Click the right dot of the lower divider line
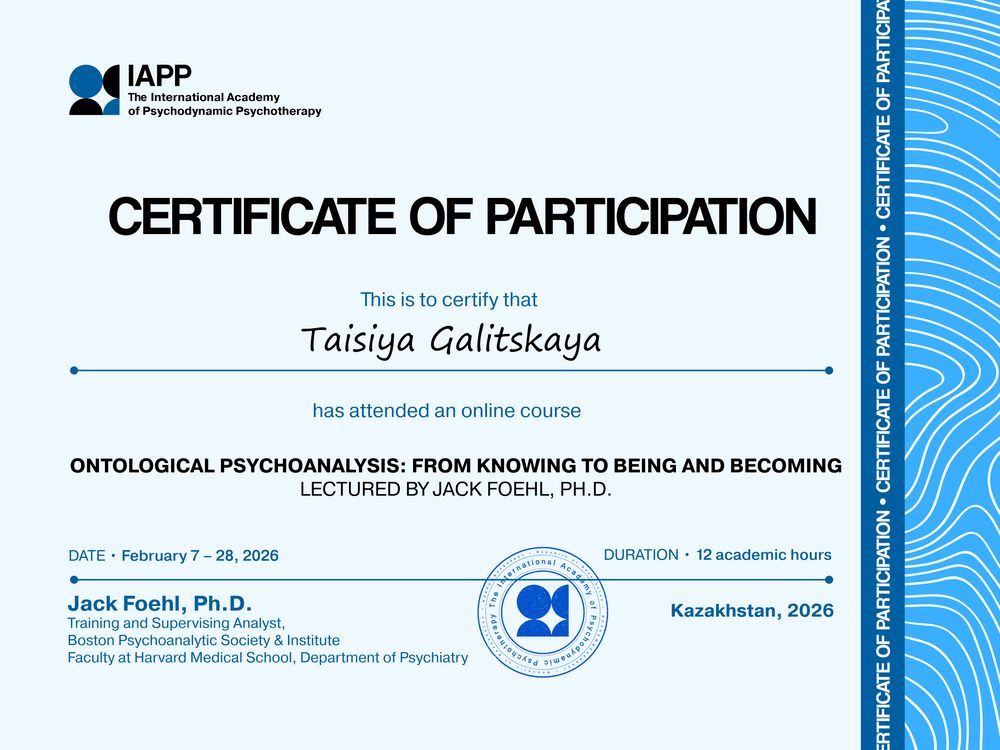Screen dimensions: 1000x750 (829, 580)
